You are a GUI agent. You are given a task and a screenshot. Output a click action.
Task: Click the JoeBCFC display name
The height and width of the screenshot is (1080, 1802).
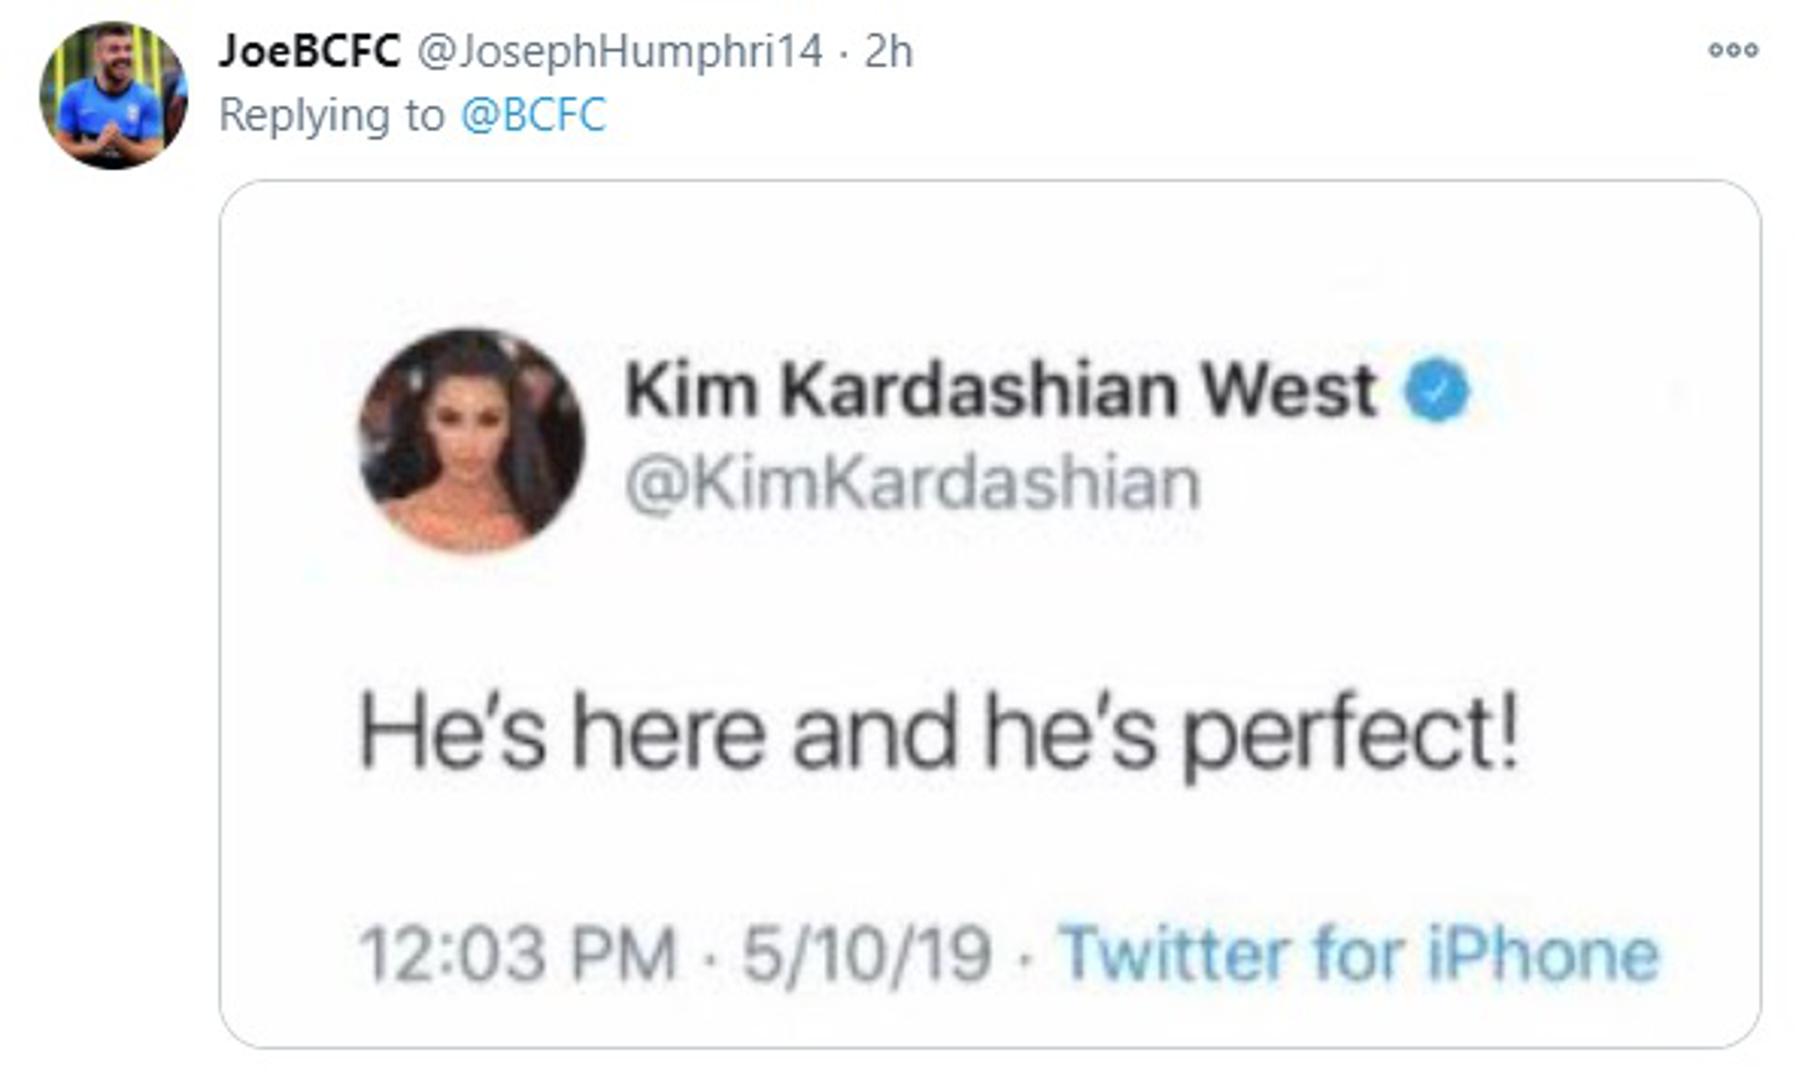click(x=309, y=51)
